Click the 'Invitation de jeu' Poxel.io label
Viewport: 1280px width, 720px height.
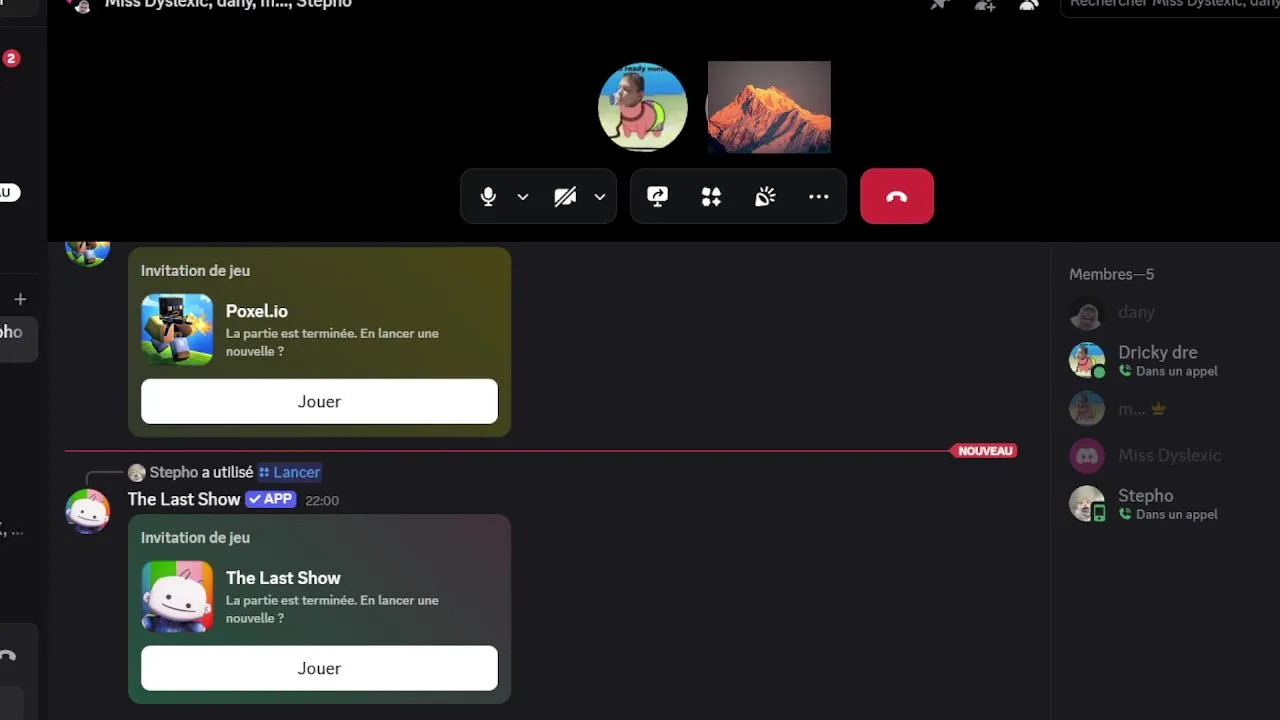(195, 271)
